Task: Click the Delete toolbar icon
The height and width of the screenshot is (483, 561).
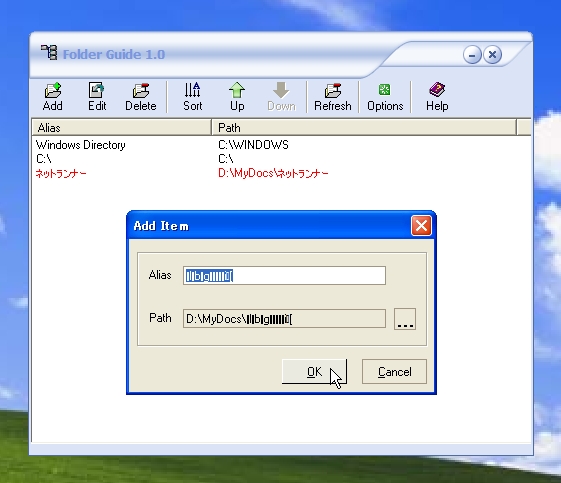Action: tap(141, 97)
